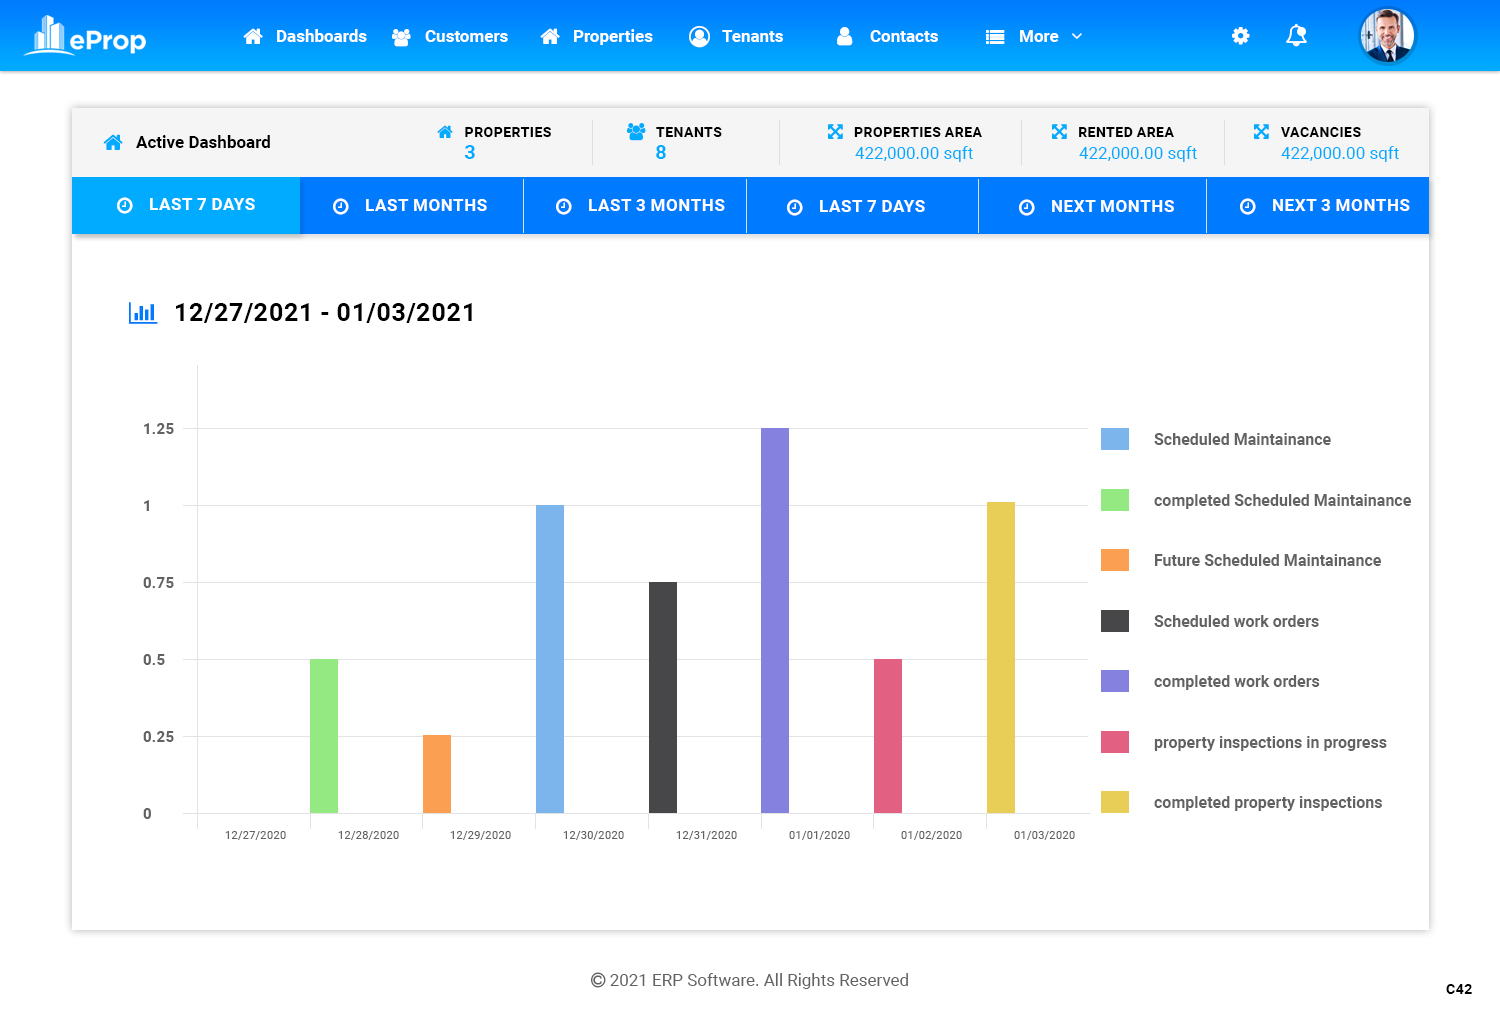
Task: Click the Rented Area icon
Action: [x=1059, y=132]
